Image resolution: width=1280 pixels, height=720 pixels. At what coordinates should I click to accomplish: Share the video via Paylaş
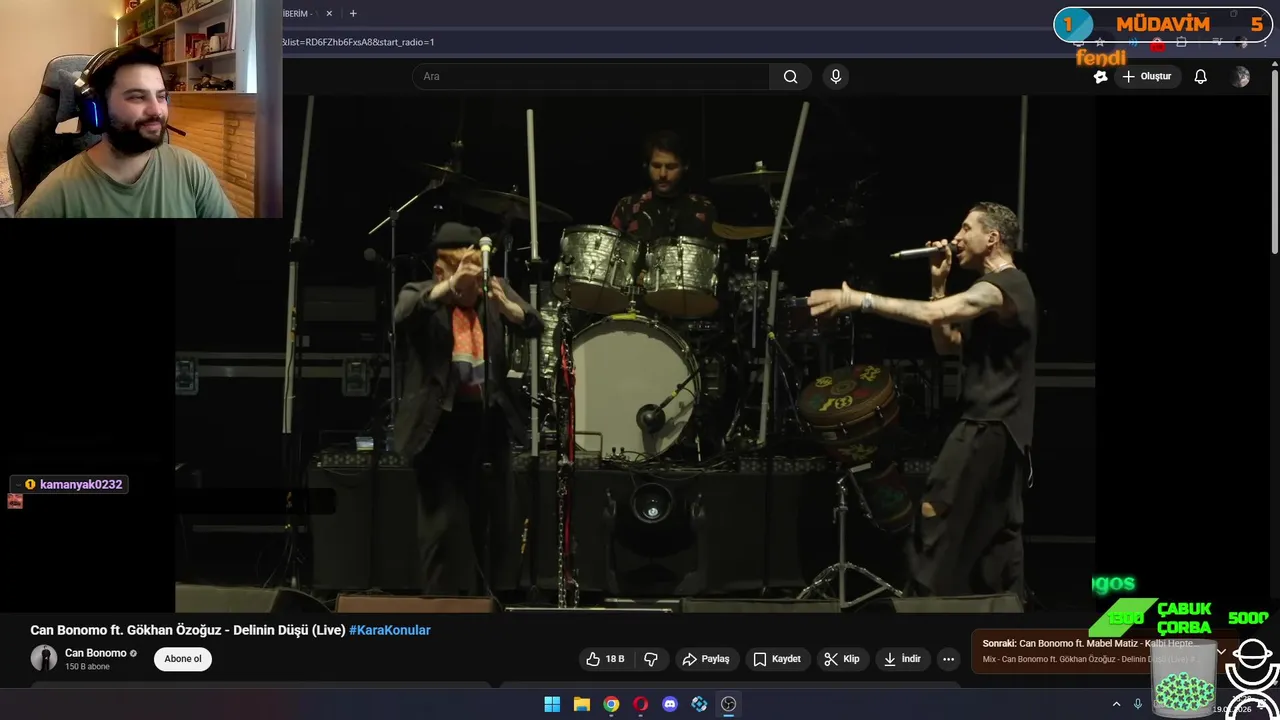click(706, 659)
